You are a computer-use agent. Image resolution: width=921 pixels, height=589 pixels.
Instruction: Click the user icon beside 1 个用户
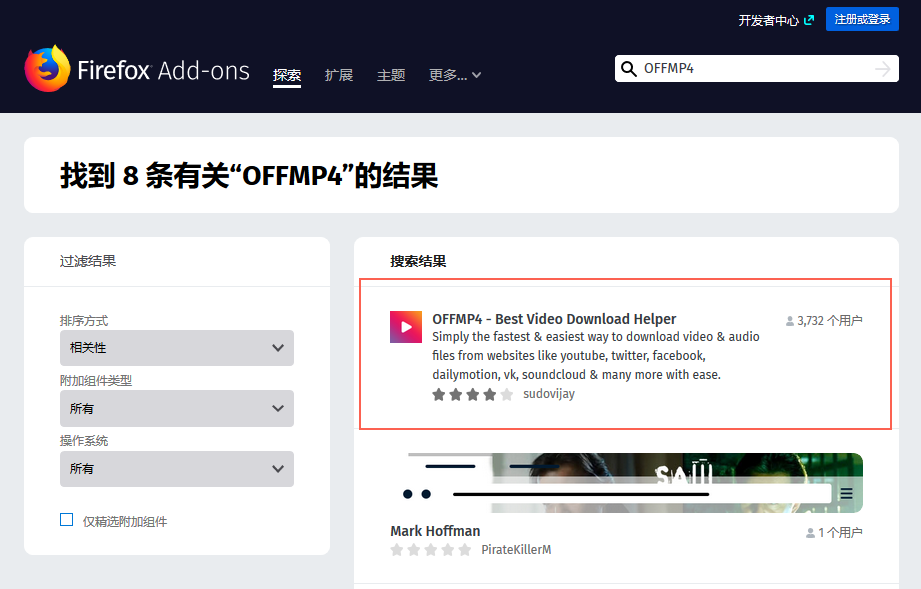[811, 533]
